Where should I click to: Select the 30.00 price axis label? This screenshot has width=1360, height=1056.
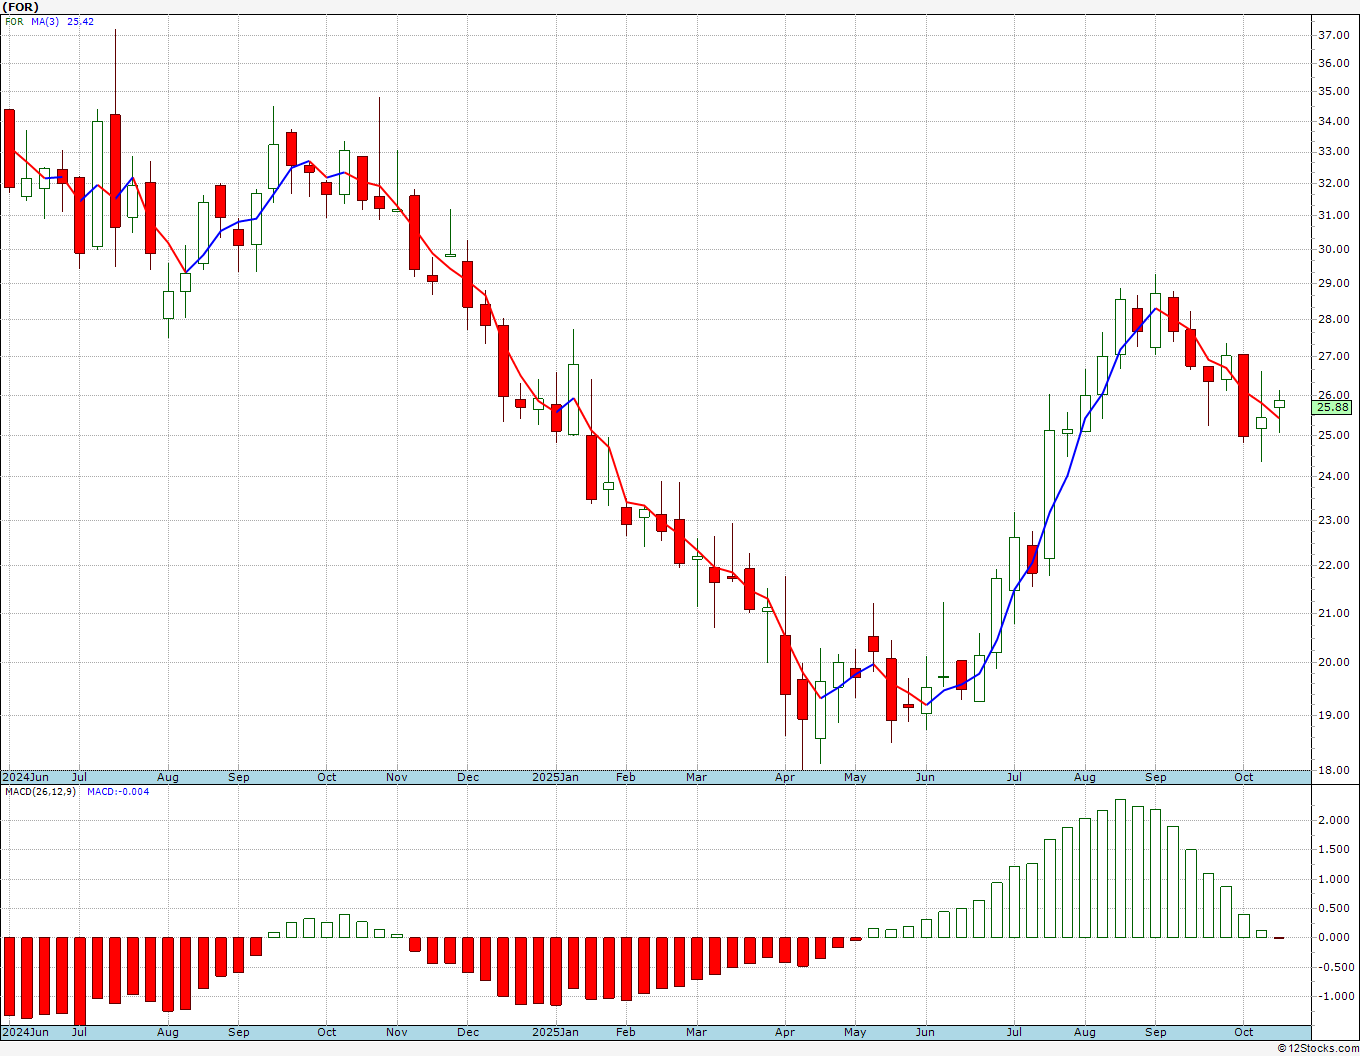pyautogui.click(x=1333, y=249)
